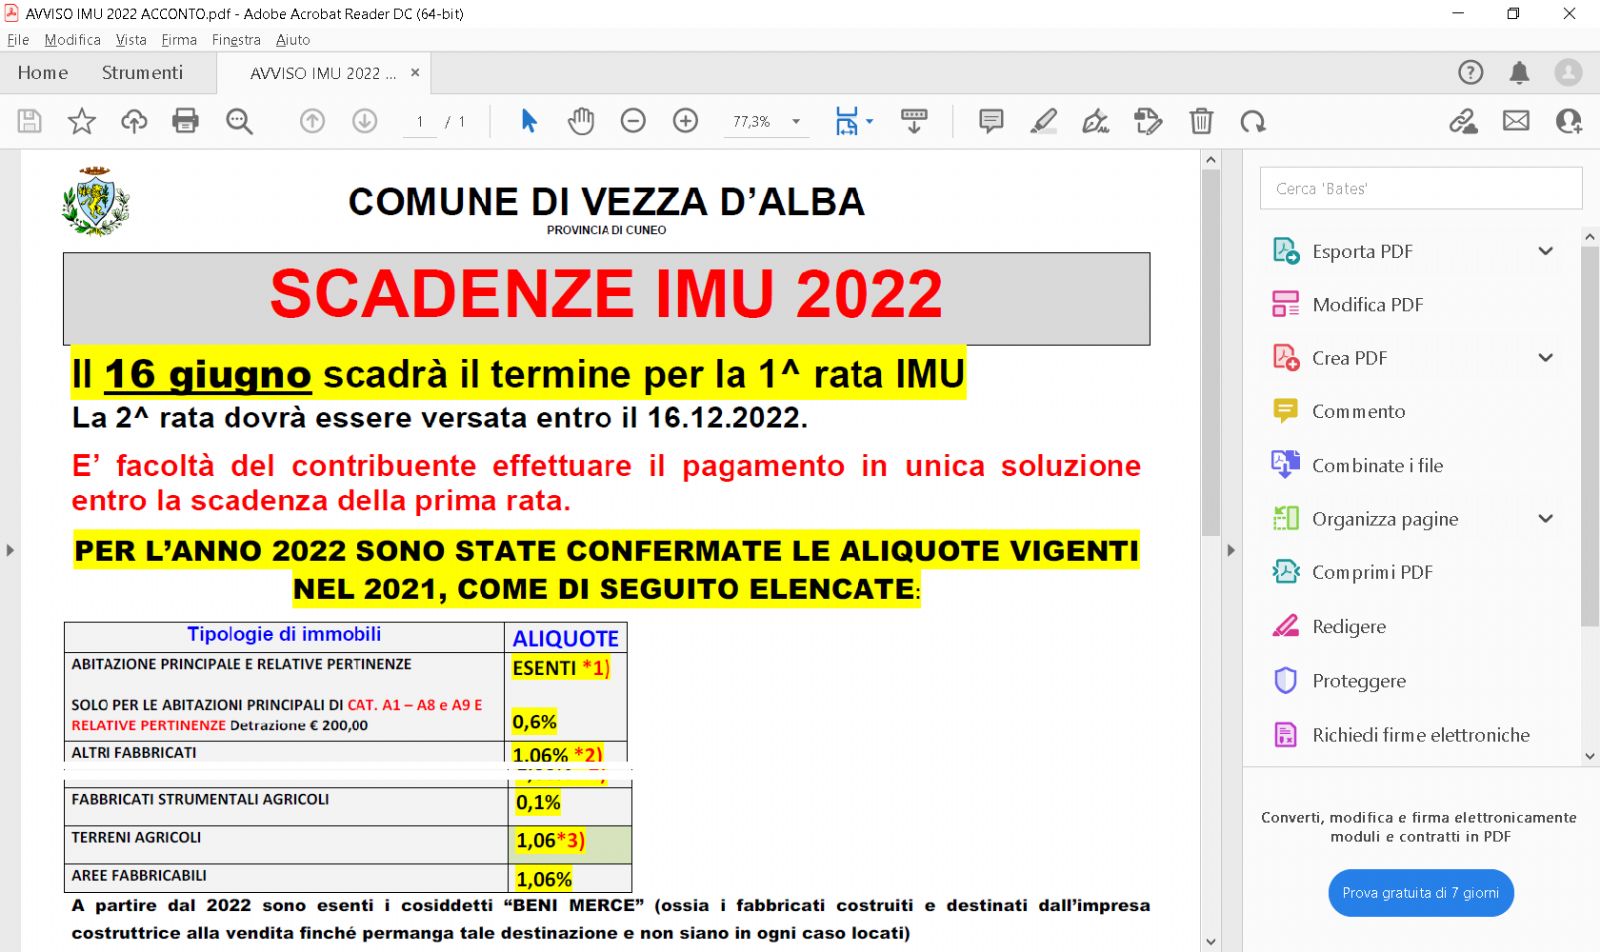Click Prova gratuita di 7 giorni

click(1420, 893)
